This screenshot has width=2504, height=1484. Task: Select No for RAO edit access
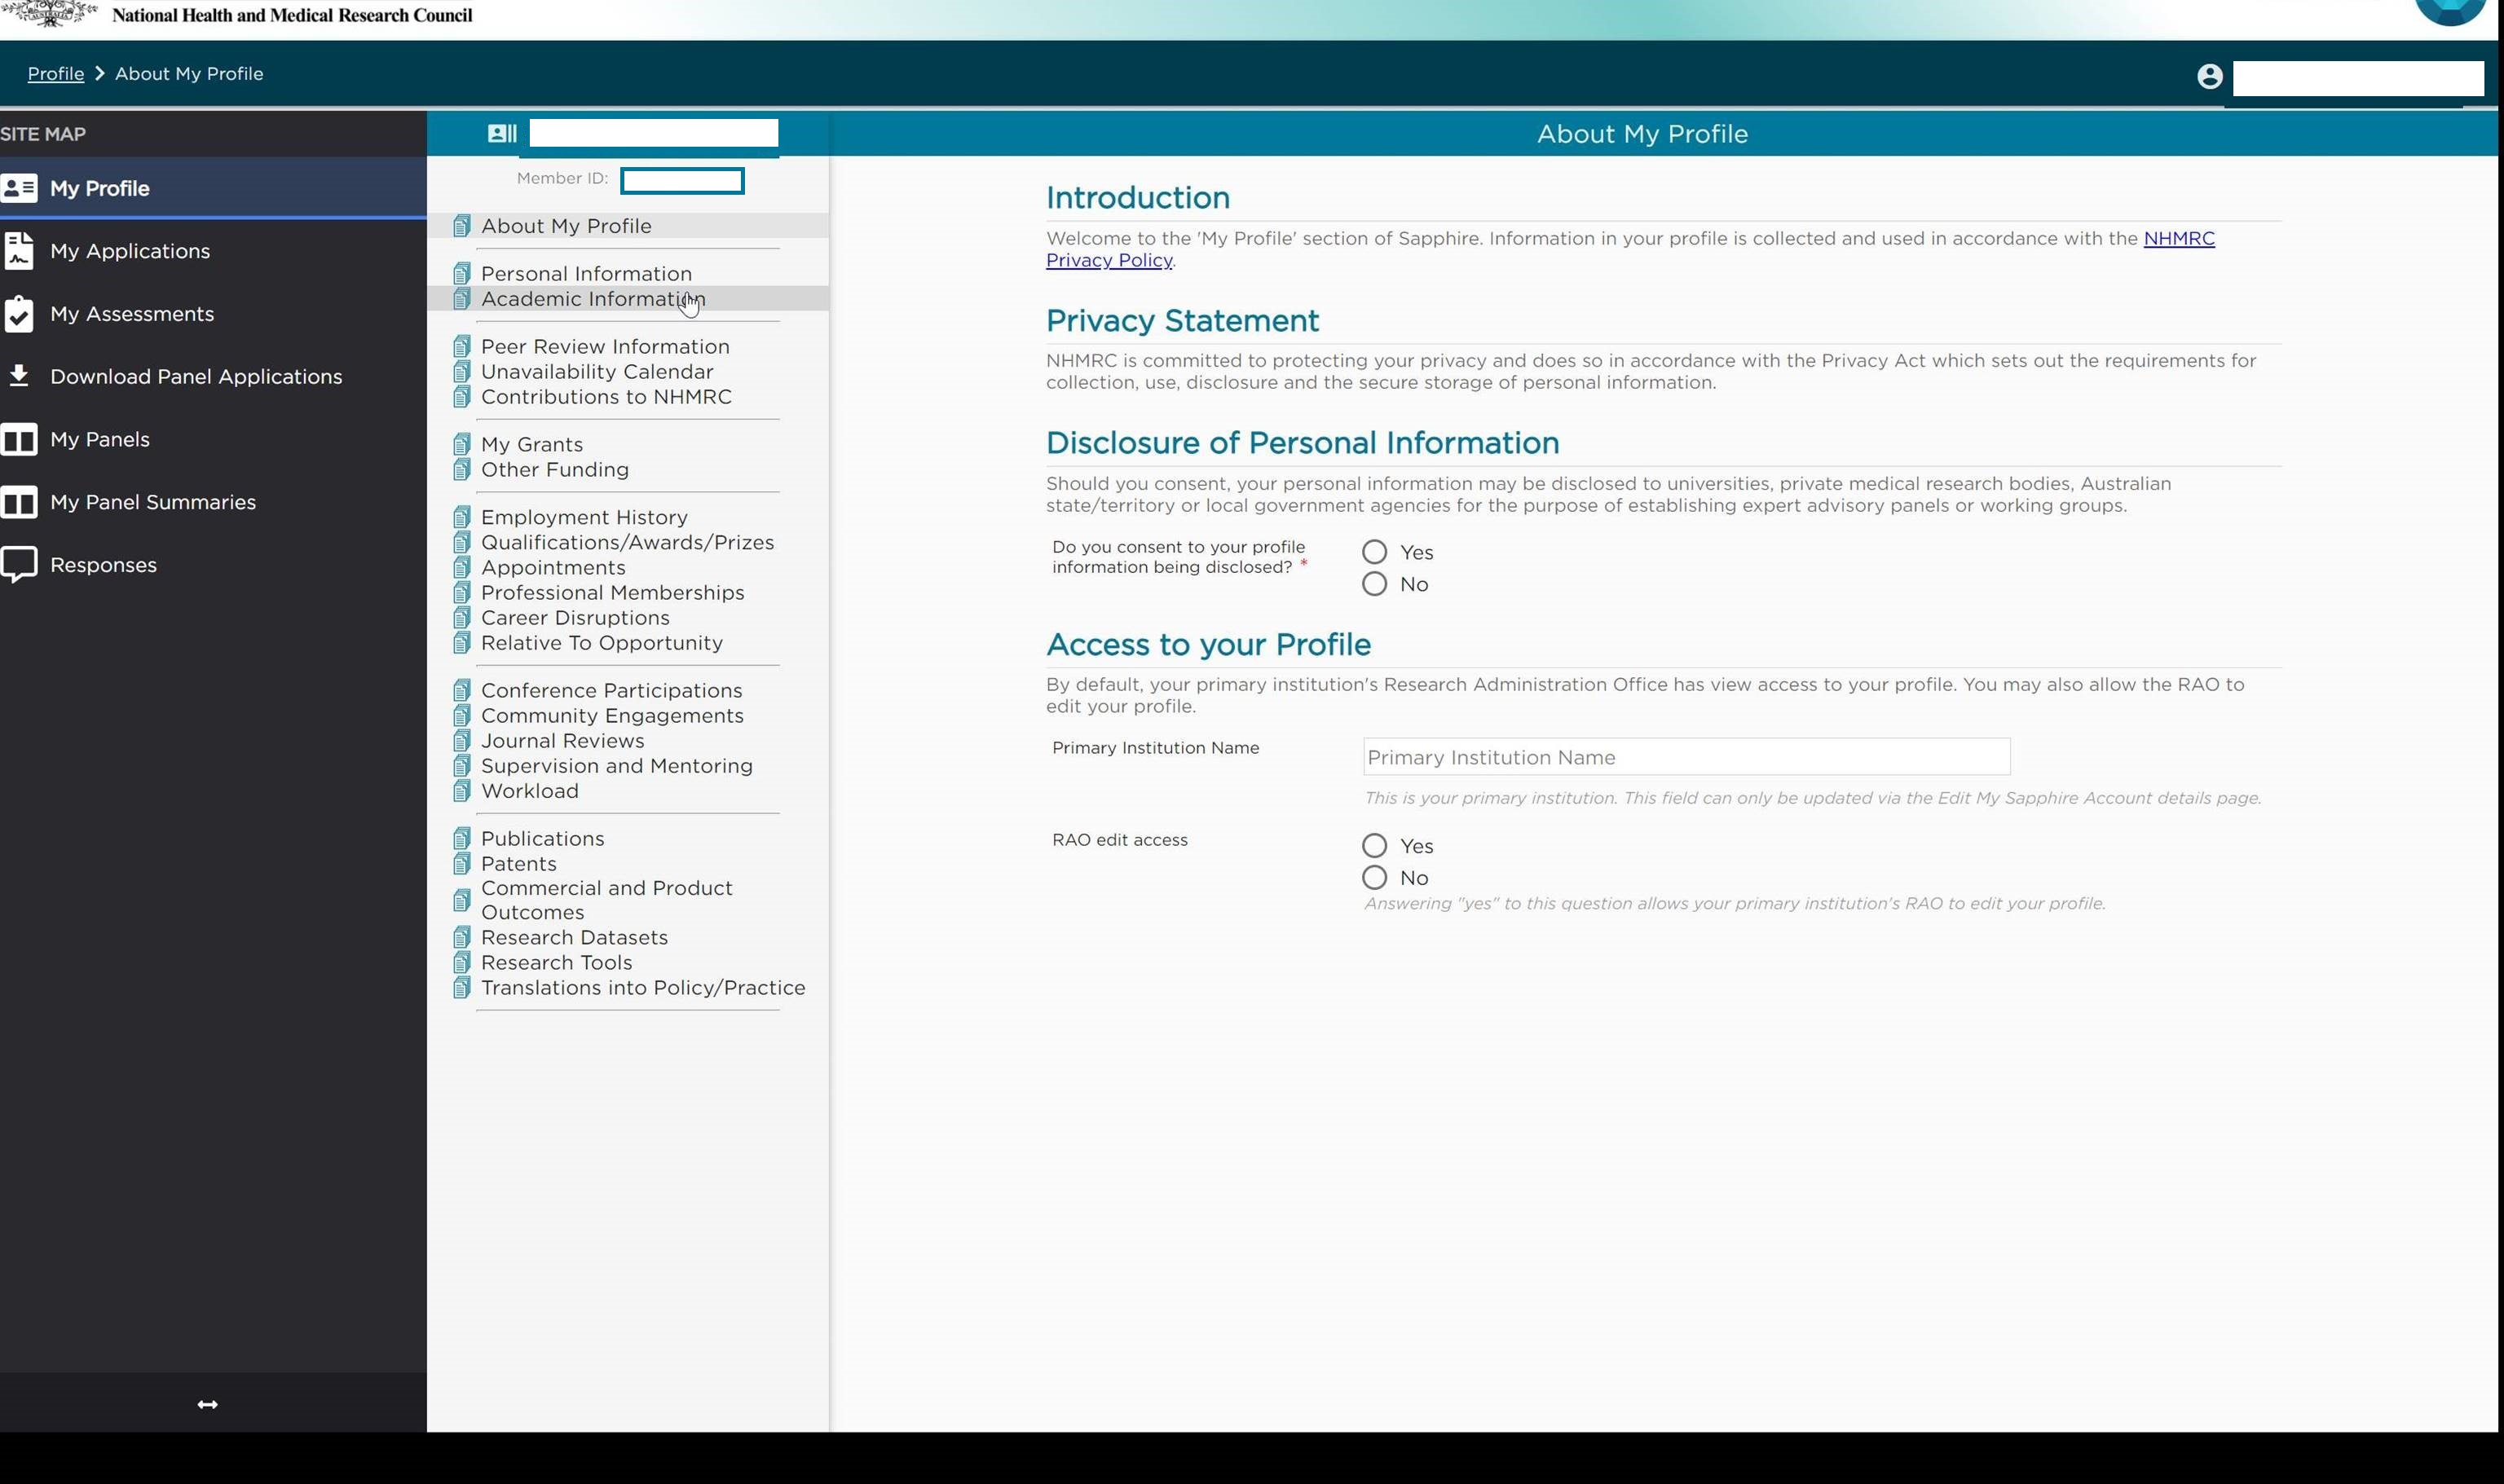pos(1374,879)
